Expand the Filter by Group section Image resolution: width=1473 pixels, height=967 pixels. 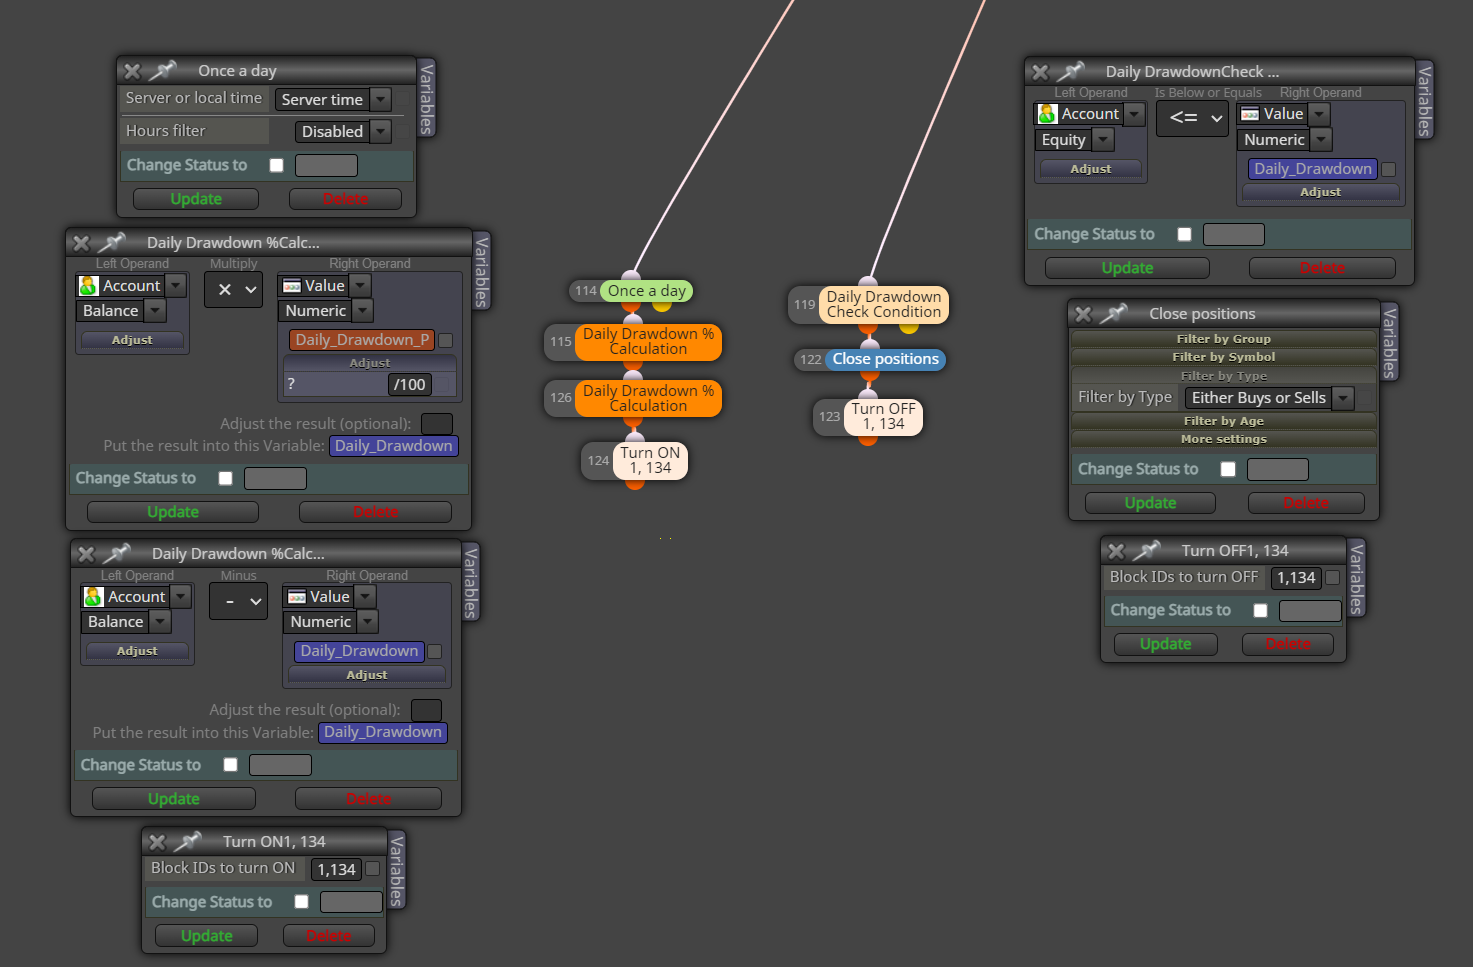tap(1224, 339)
